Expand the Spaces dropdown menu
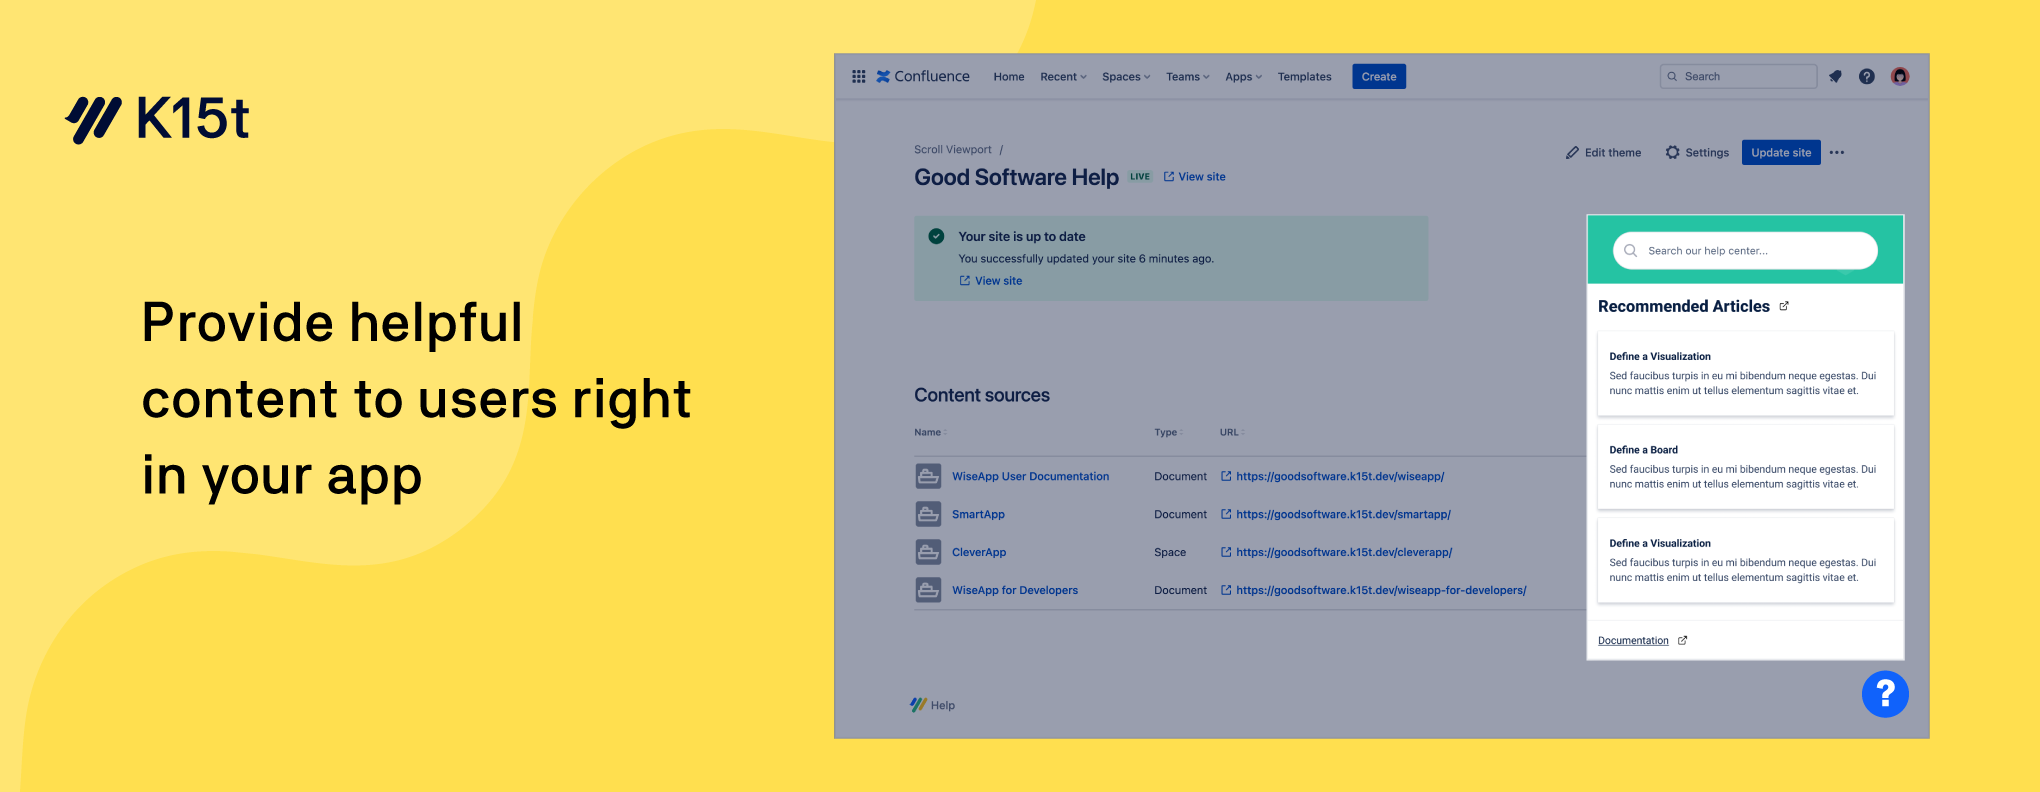The width and height of the screenshot is (2040, 792). [1126, 77]
